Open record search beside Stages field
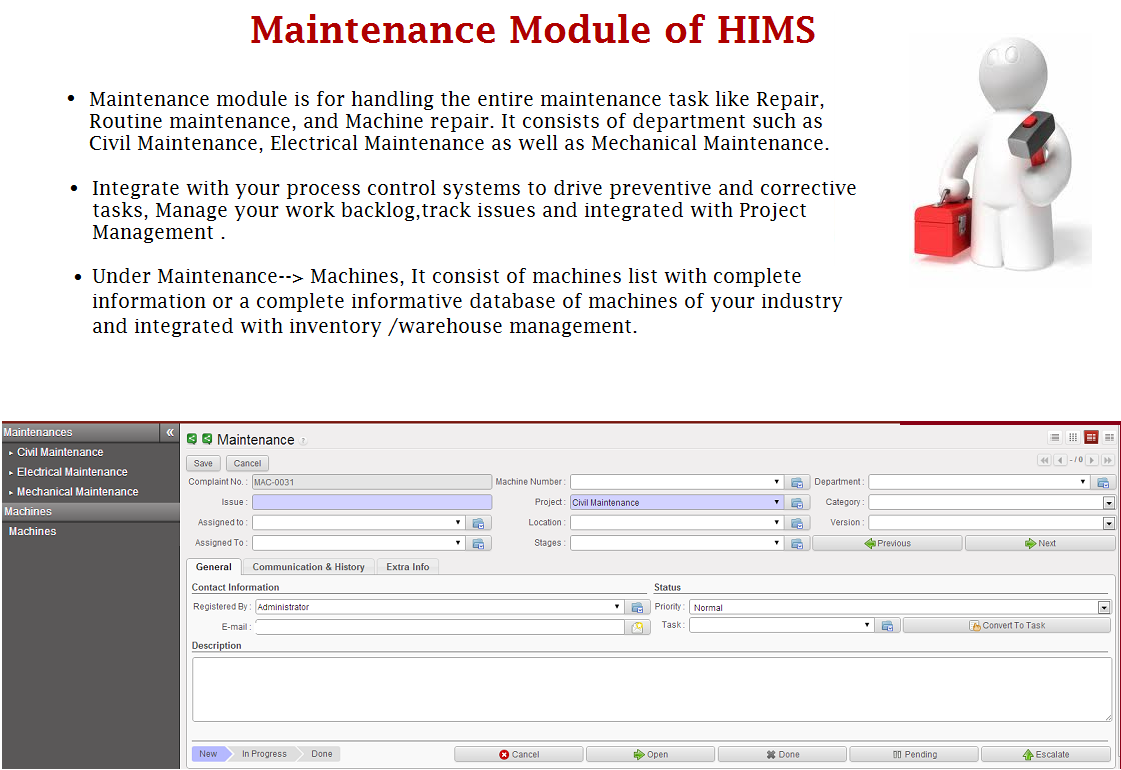 pos(797,544)
